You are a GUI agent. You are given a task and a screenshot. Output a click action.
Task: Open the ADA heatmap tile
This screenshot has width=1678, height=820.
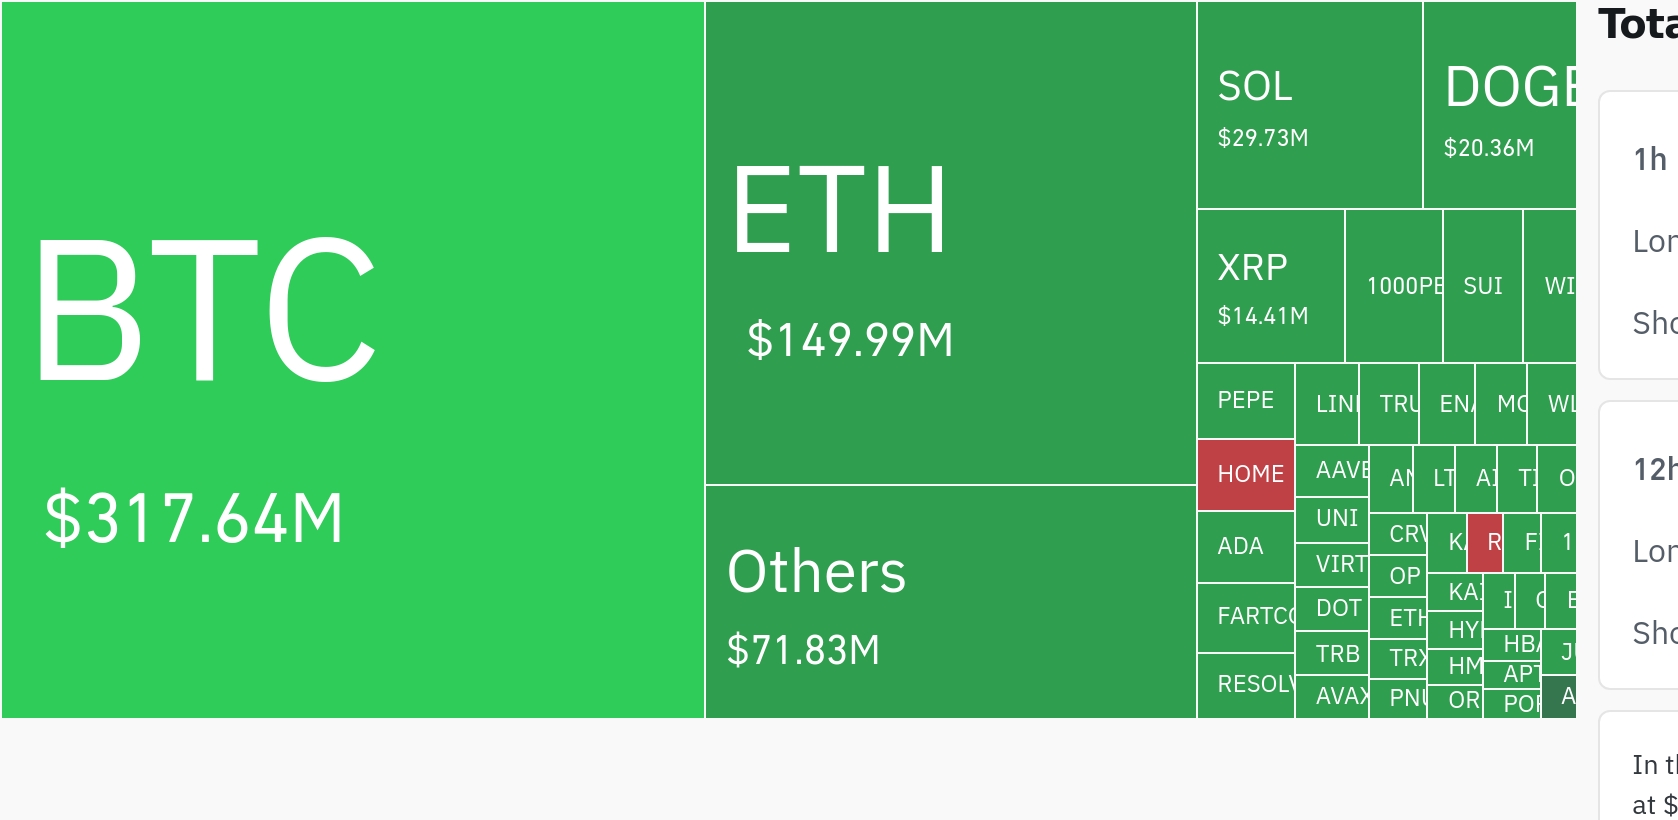(x=1246, y=547)
